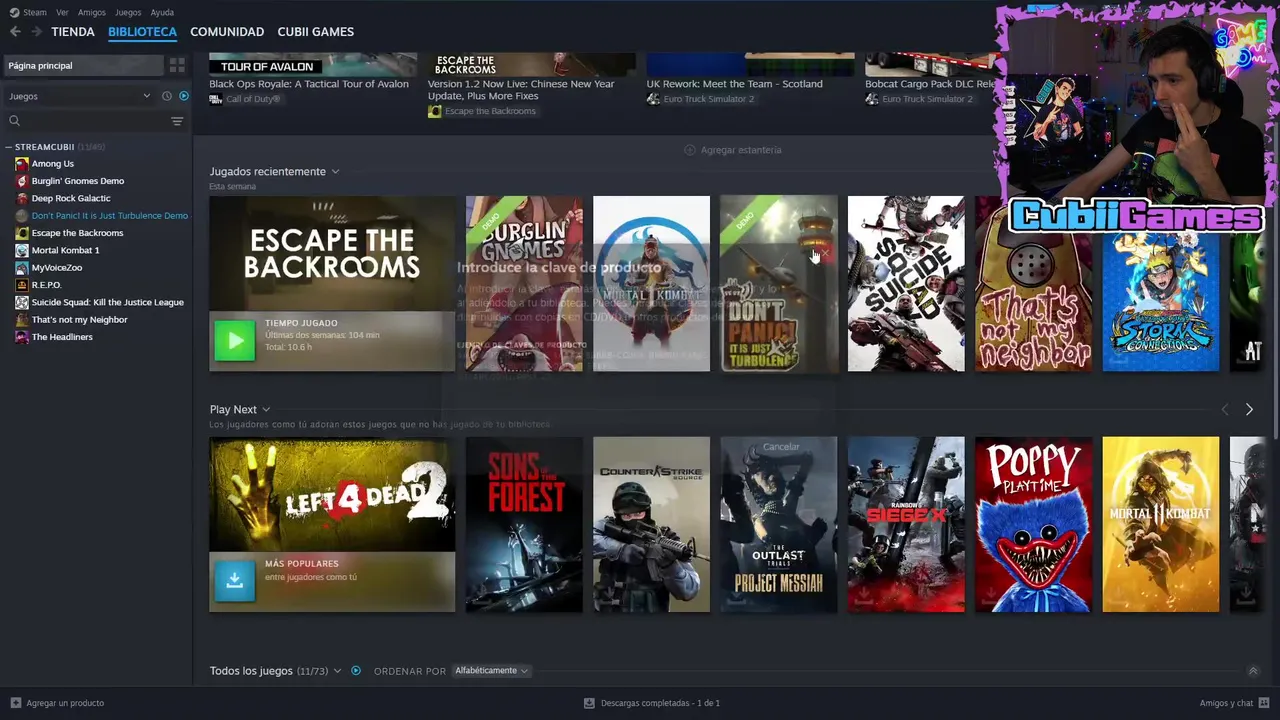Click next arrow in Play Next shelf
Viewport: 1280px width, 720px height.
point(1249,409)
